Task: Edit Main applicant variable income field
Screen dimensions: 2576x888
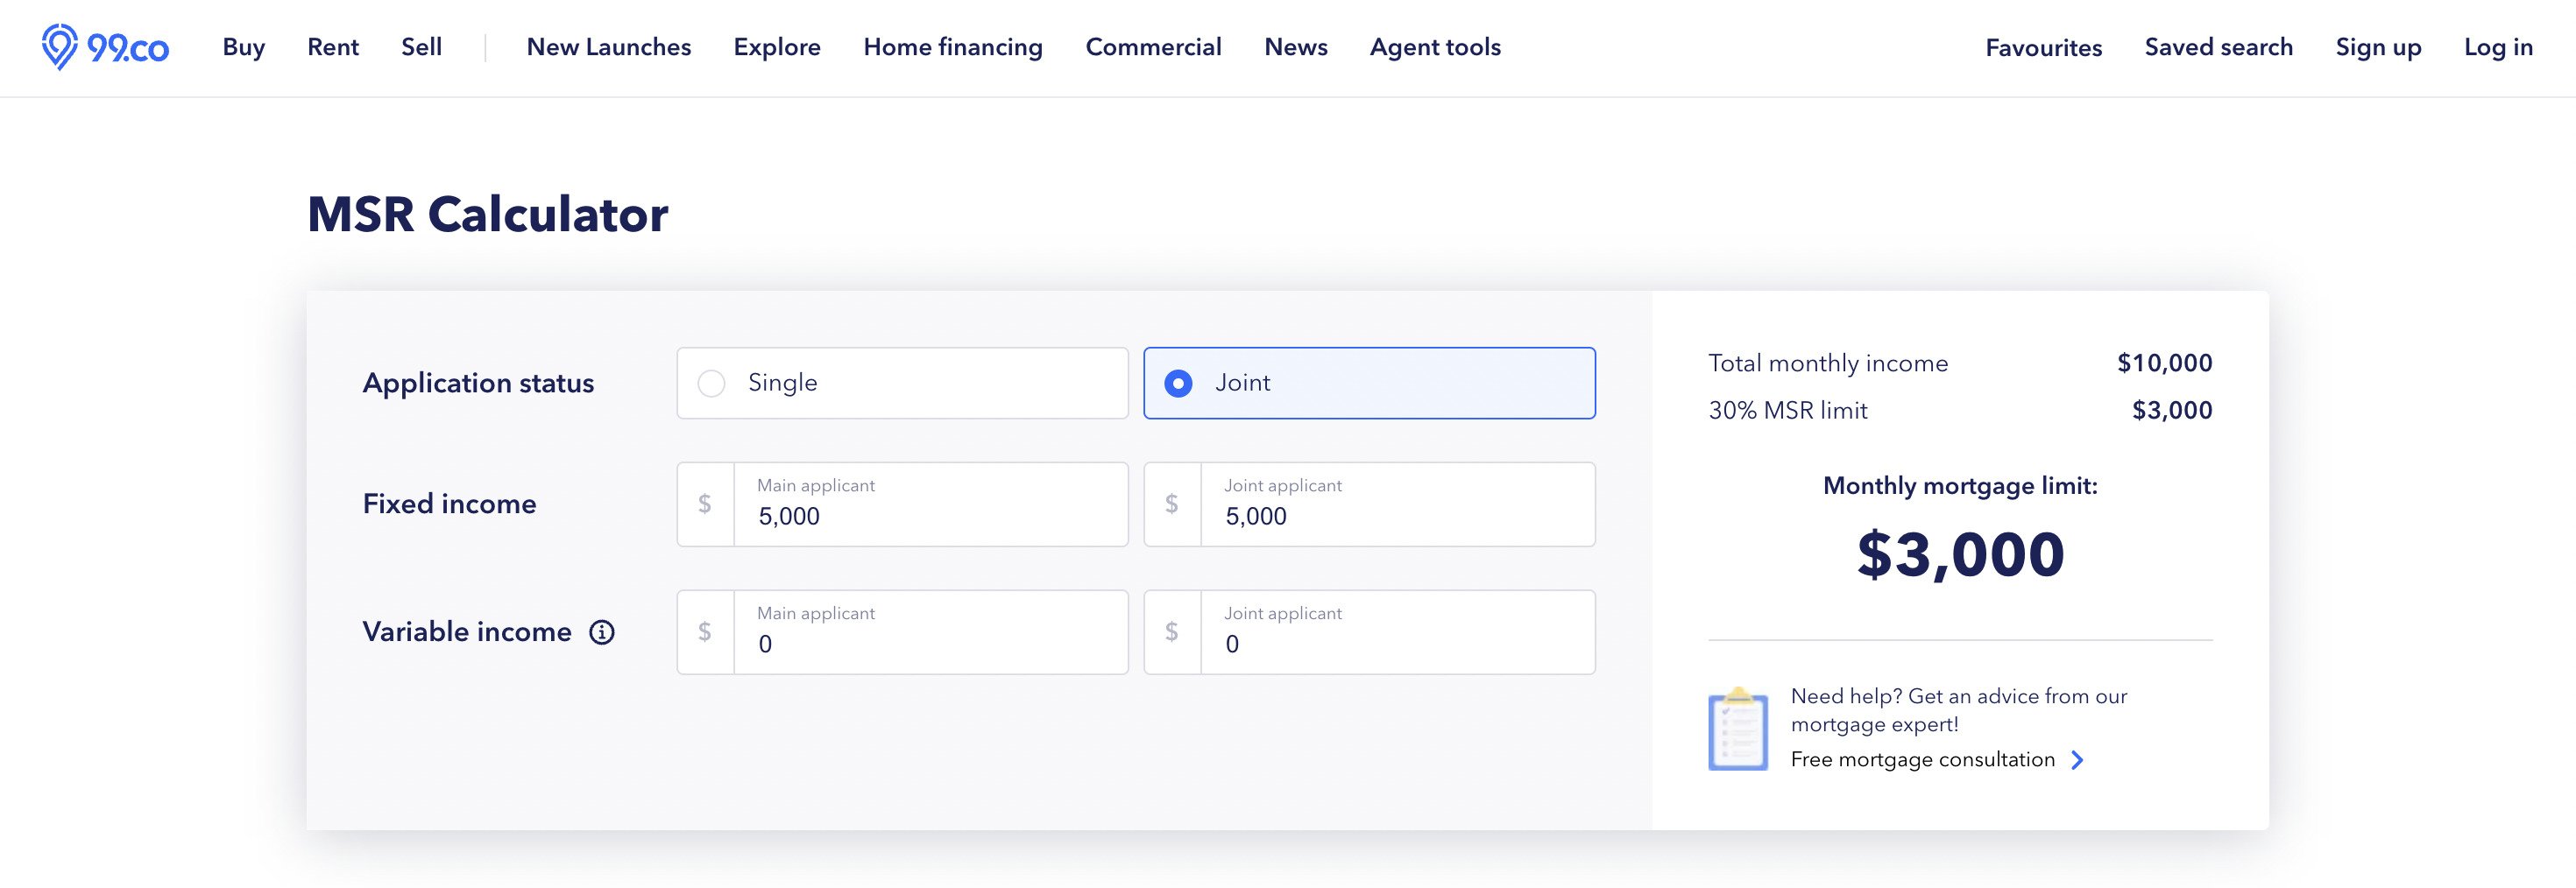Action: 902,632
